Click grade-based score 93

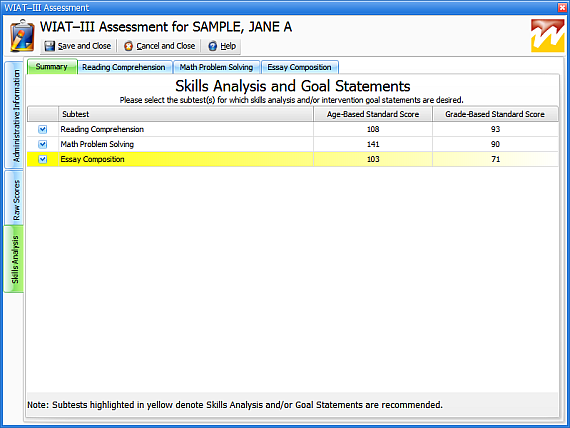coord(495,129)
